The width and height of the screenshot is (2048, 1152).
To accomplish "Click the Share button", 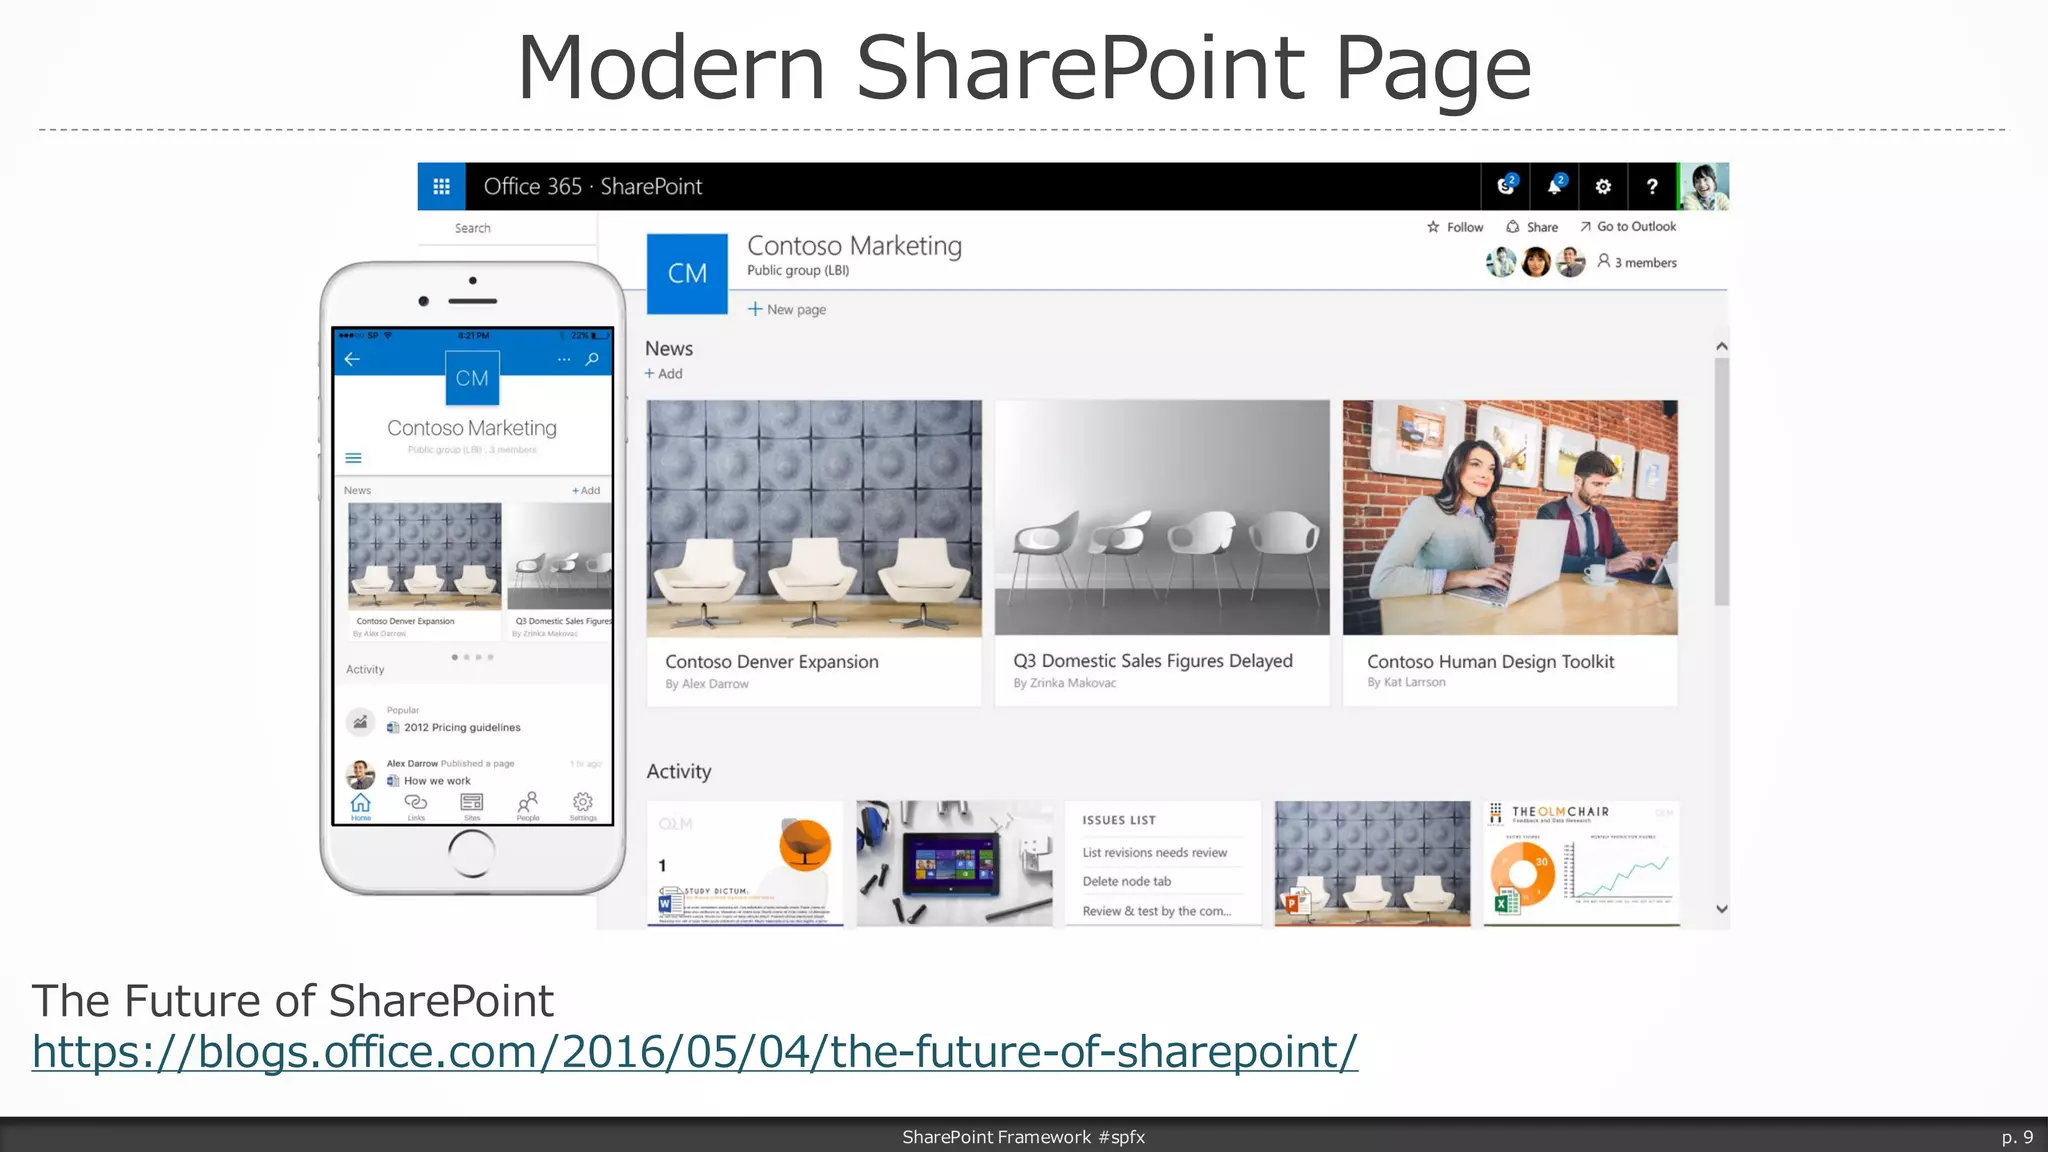I will click(1532, 227).
